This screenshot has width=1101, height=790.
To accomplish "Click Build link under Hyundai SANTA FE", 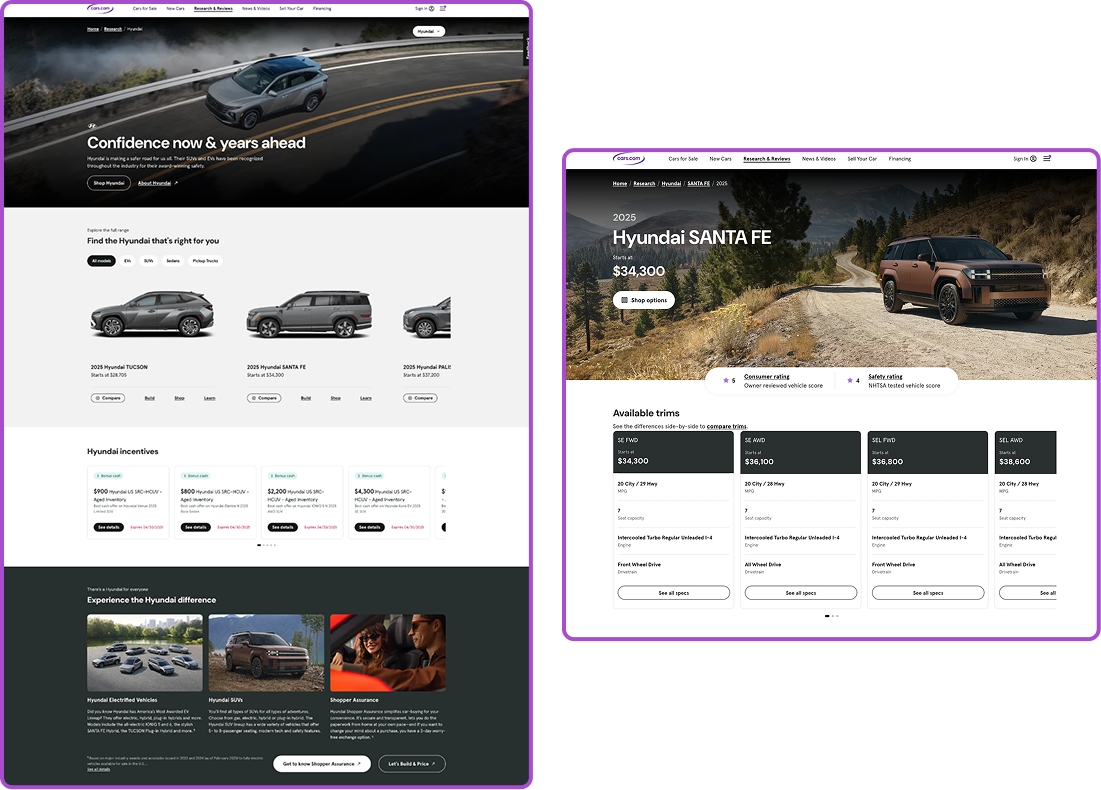I will pos(305,398).
